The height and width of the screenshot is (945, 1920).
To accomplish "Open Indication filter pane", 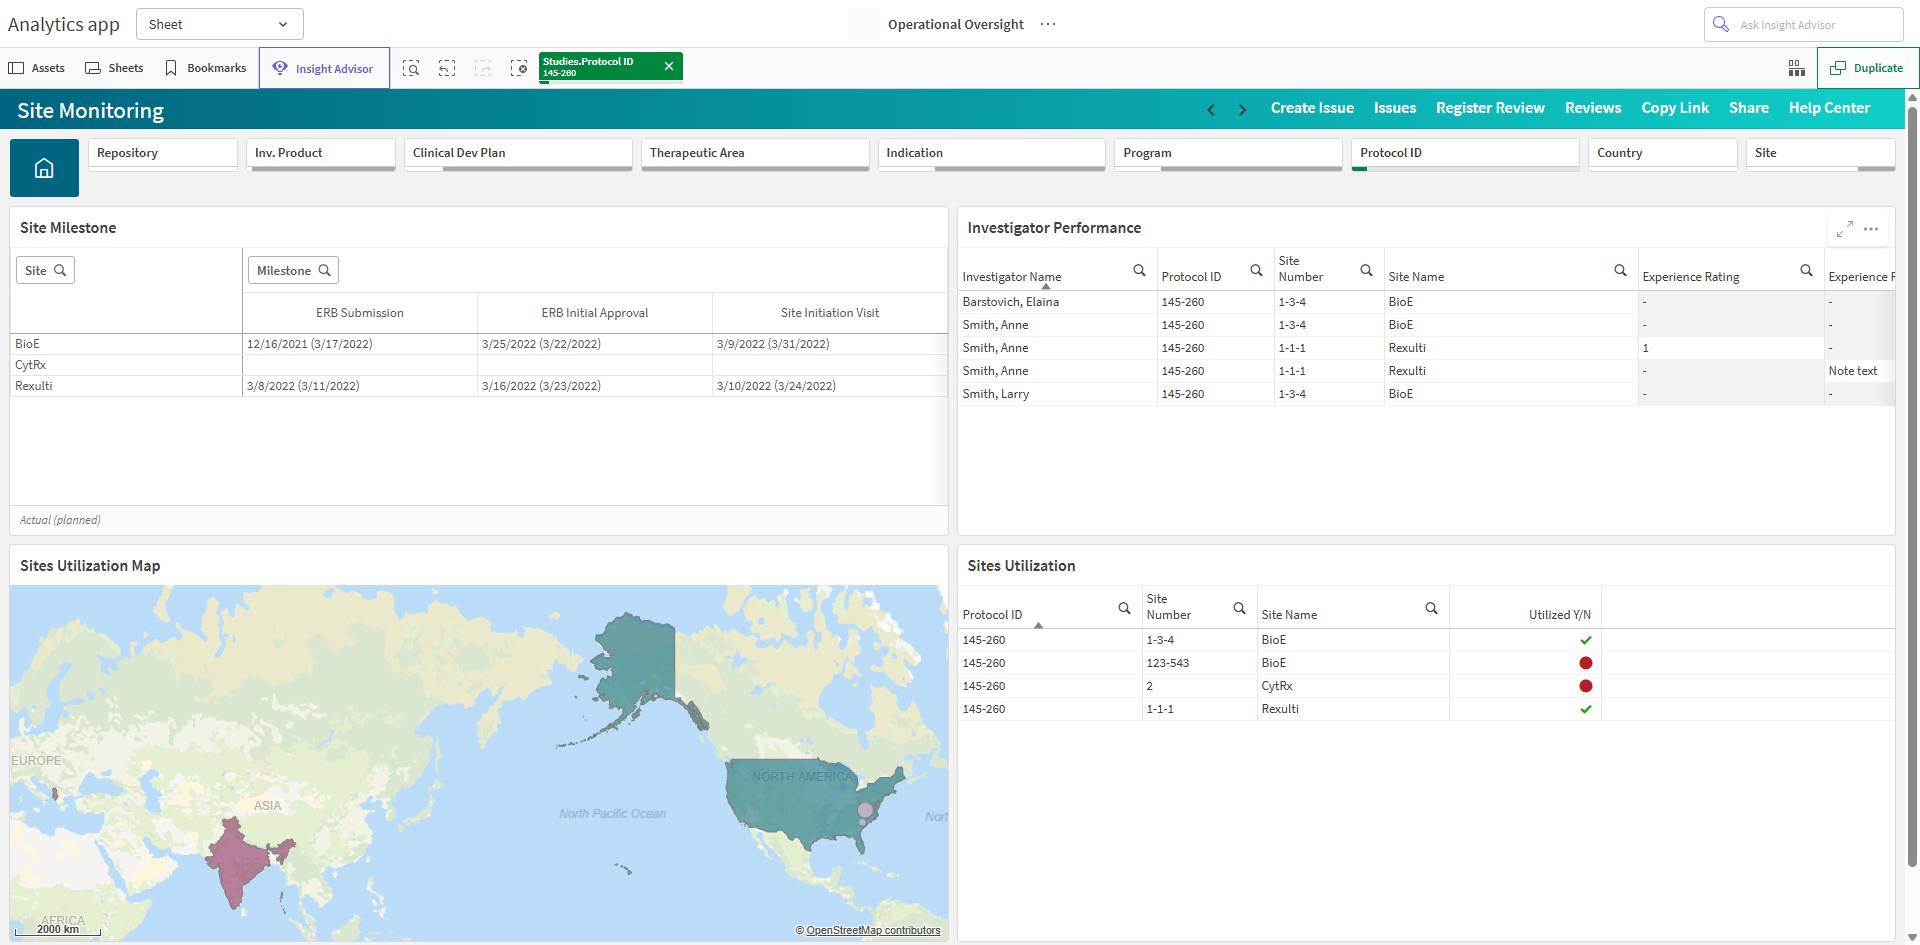I will [x=992, y=154].
